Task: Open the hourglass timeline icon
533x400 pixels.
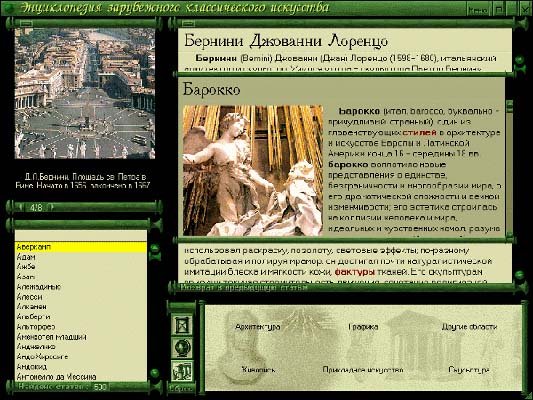Action: coord(182,326)
